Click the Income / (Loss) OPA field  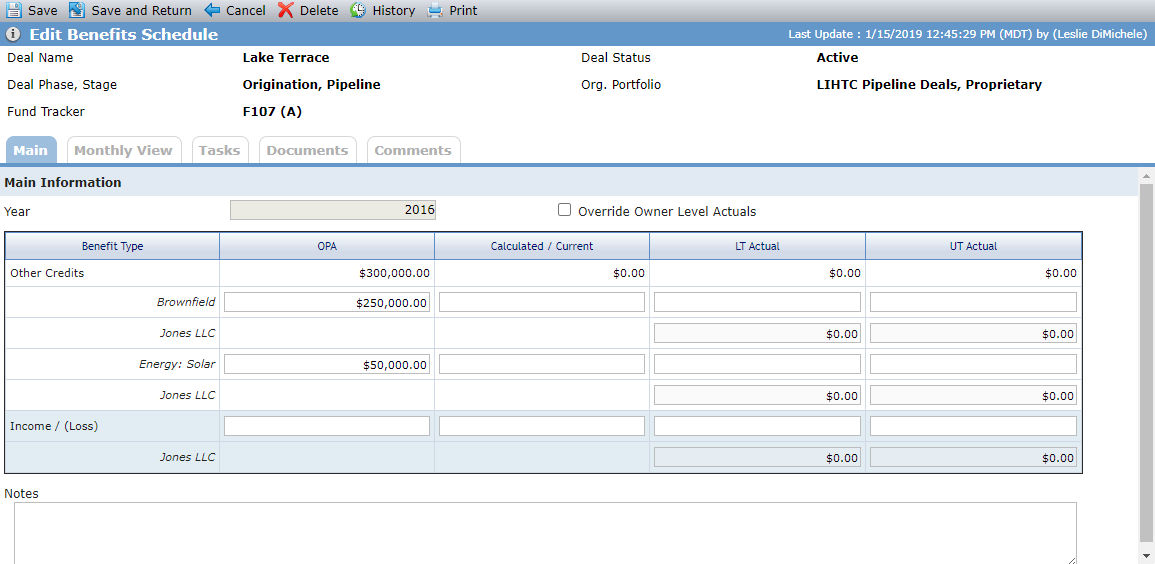click(x=327, y=426)
